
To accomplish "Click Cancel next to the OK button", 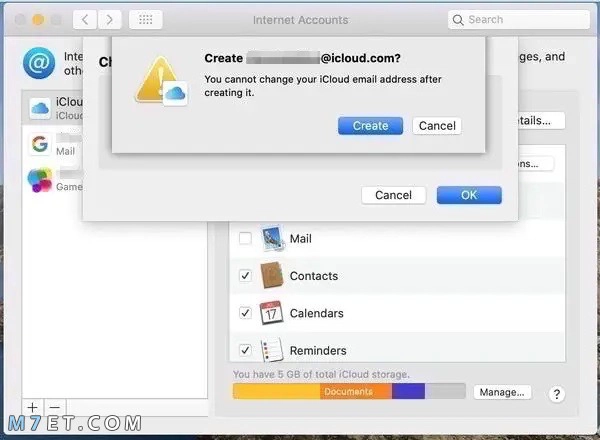I will [393, 195].
